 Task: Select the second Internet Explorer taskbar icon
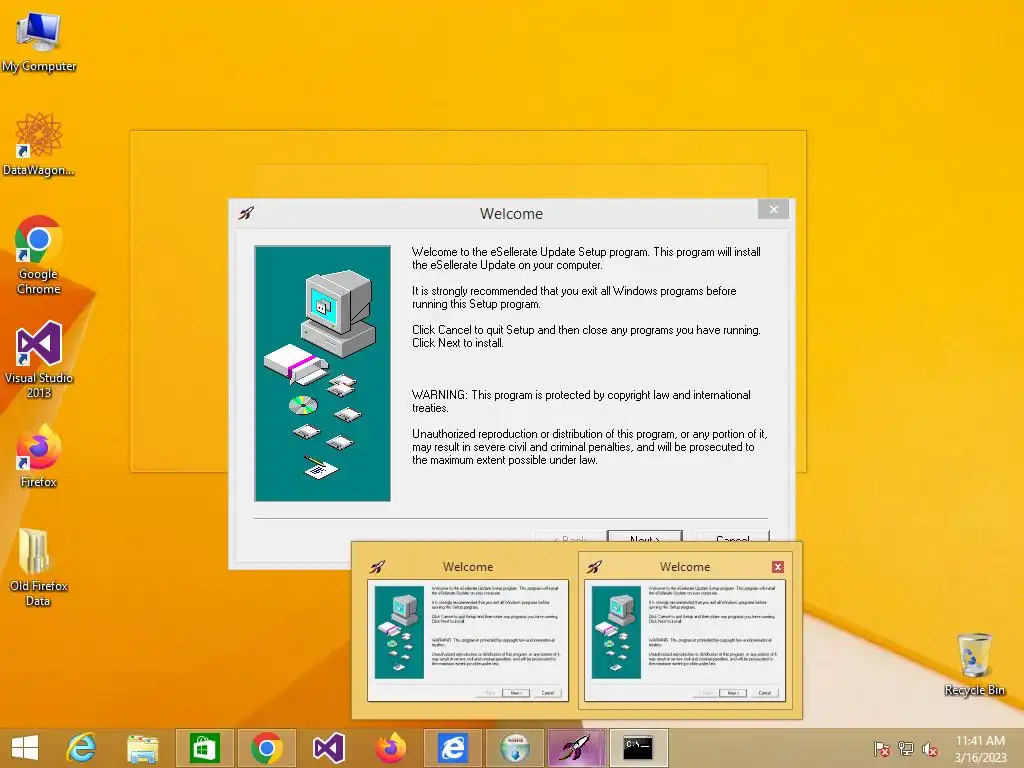click(x=453, y=748)
